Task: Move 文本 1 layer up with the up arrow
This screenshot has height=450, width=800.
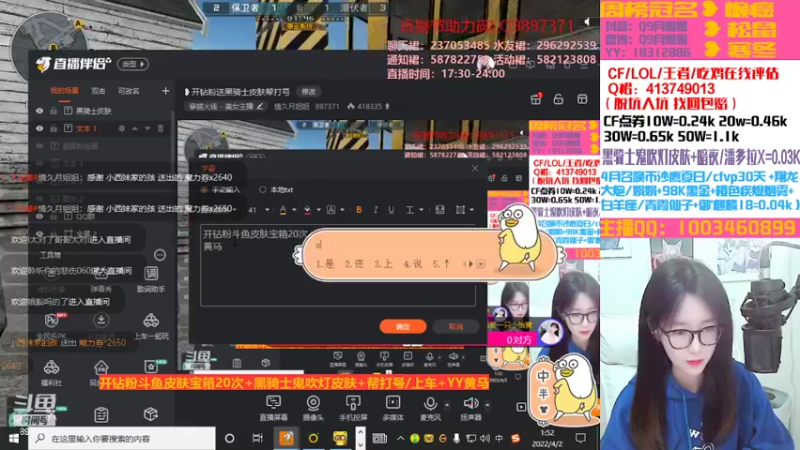Action: click(135, 129)
